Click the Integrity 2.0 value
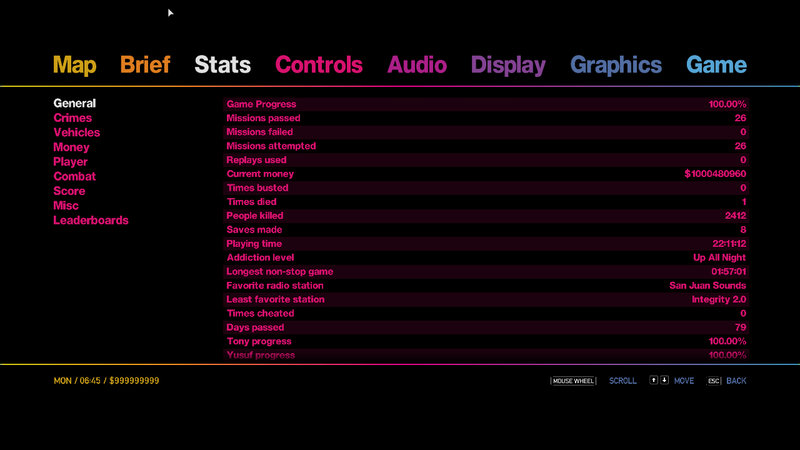The image size is (800, 450). click(x=719, y=299)
